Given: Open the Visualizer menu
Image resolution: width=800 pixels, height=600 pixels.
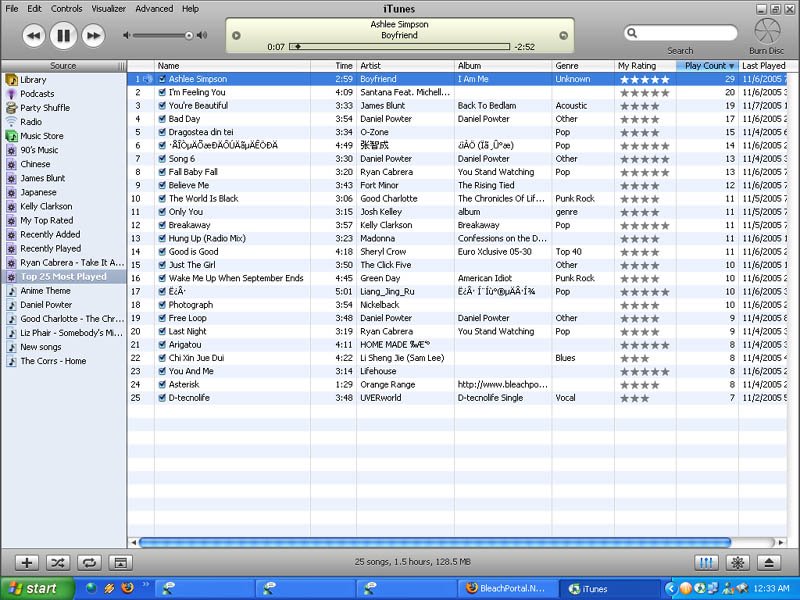Looking at the screenshot, I should pyautogui.click(x=109, y=9).
